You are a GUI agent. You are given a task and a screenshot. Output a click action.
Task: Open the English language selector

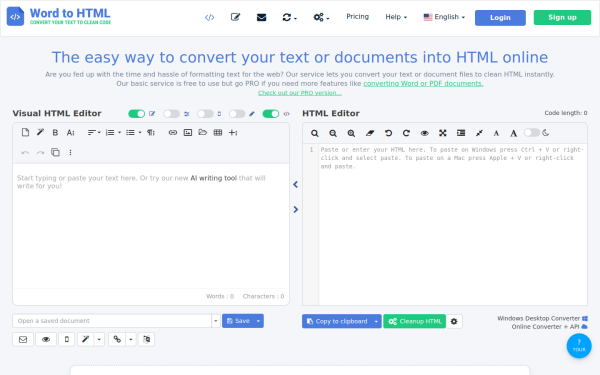pos(444,17)
